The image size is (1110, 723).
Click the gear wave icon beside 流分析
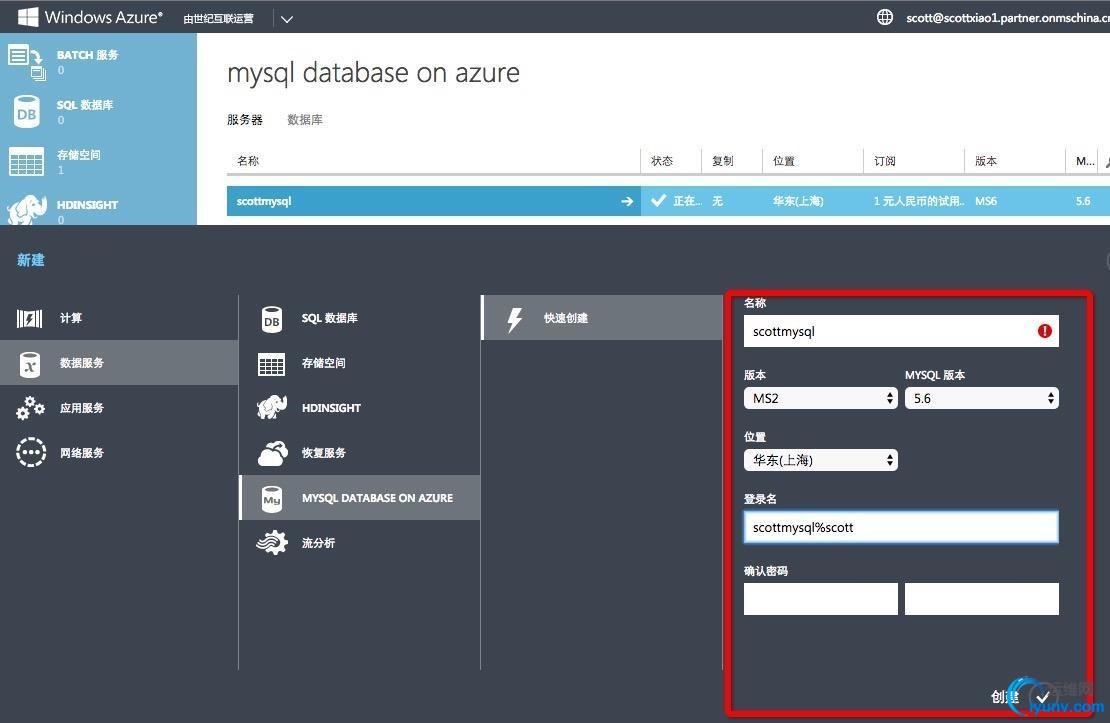pos(272,543)
